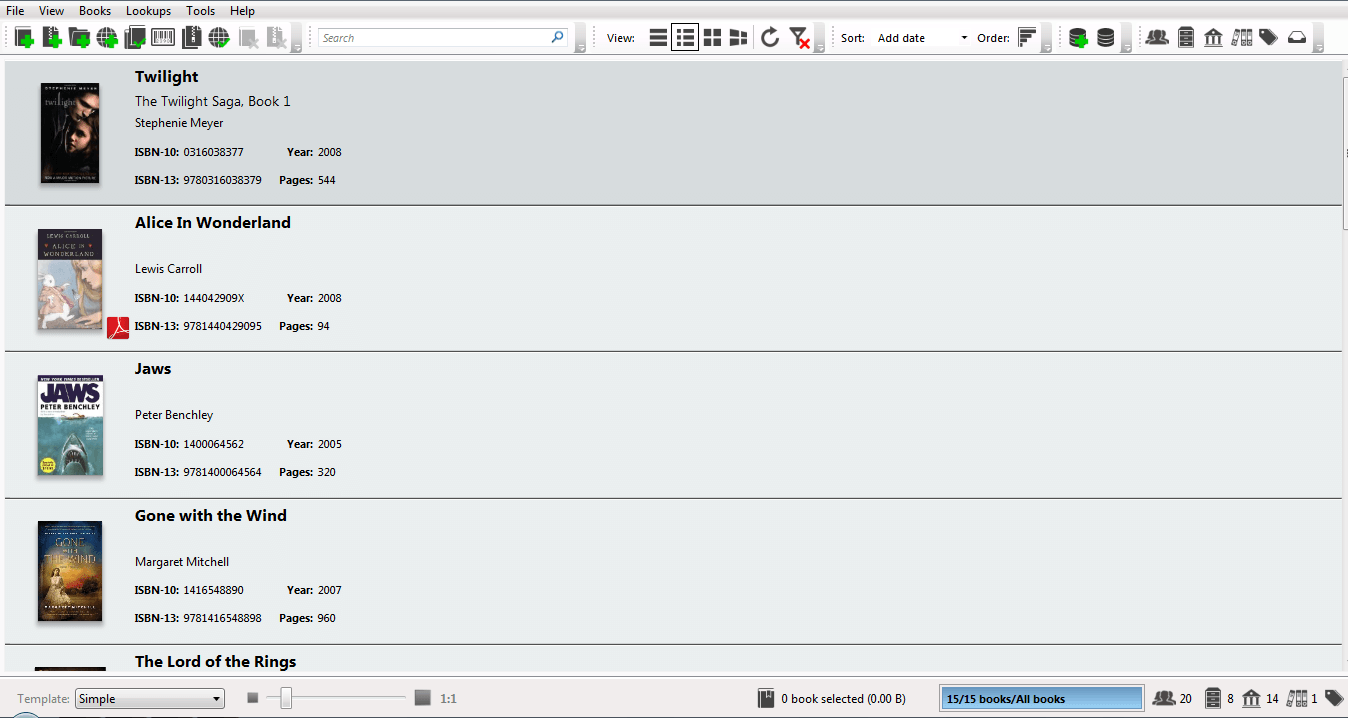
Task: Switch to the thumbnails grid view
Action: pos(712,38)
